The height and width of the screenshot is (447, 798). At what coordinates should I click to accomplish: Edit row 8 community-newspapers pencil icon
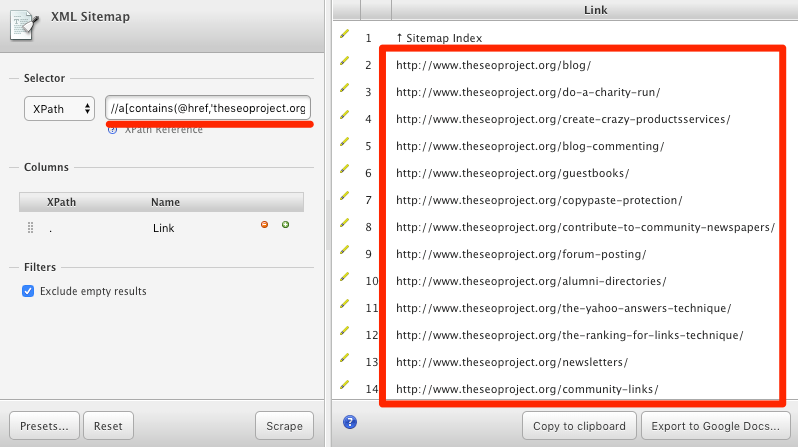tap(345, 223)
